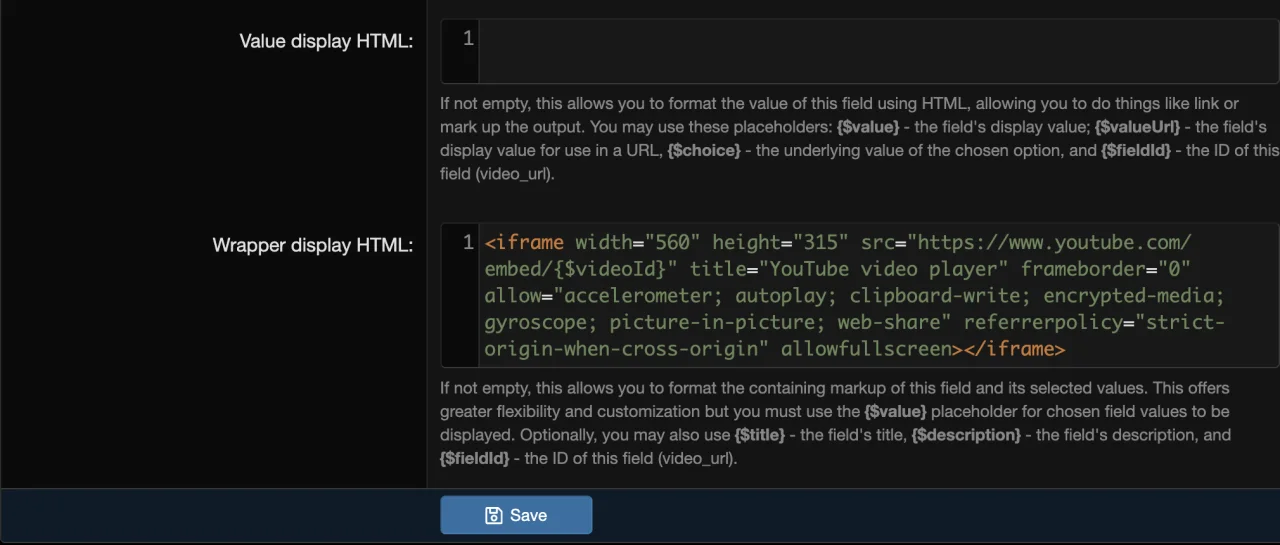Viewport: 1280px width, 545px height.
Task: Click the width value "560" in code
Action: point(672,243)
